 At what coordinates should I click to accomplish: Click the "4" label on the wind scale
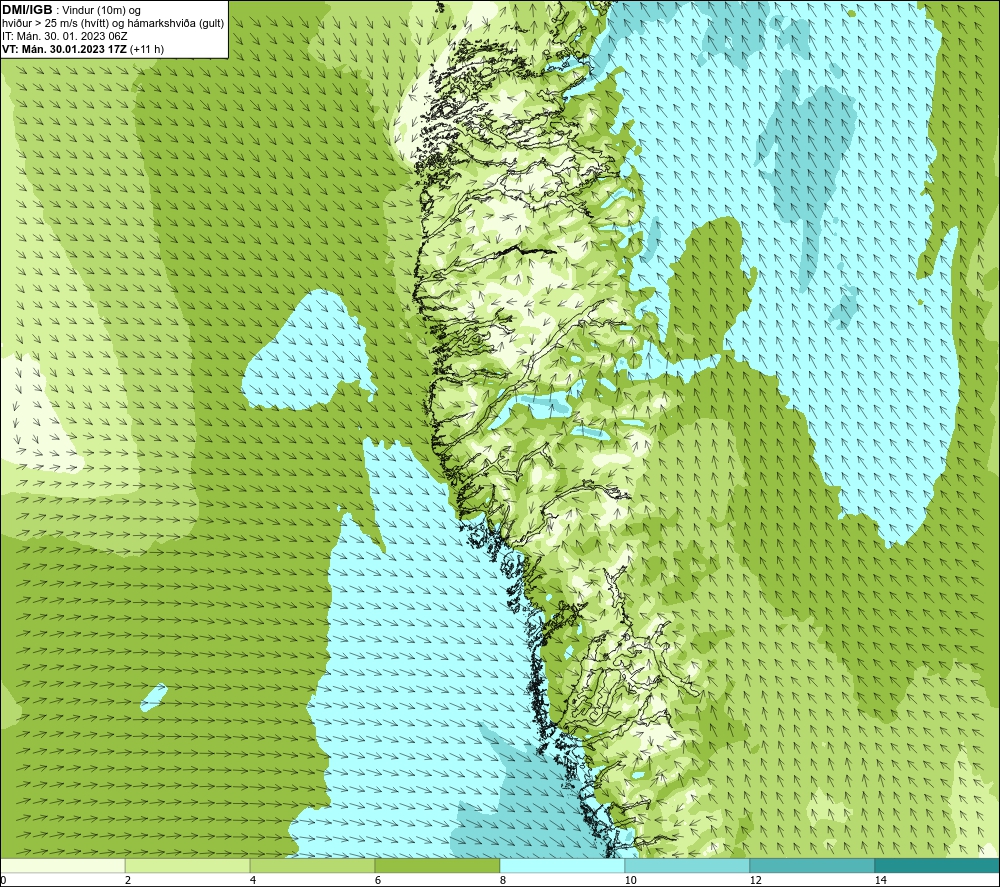pos(253,880)
